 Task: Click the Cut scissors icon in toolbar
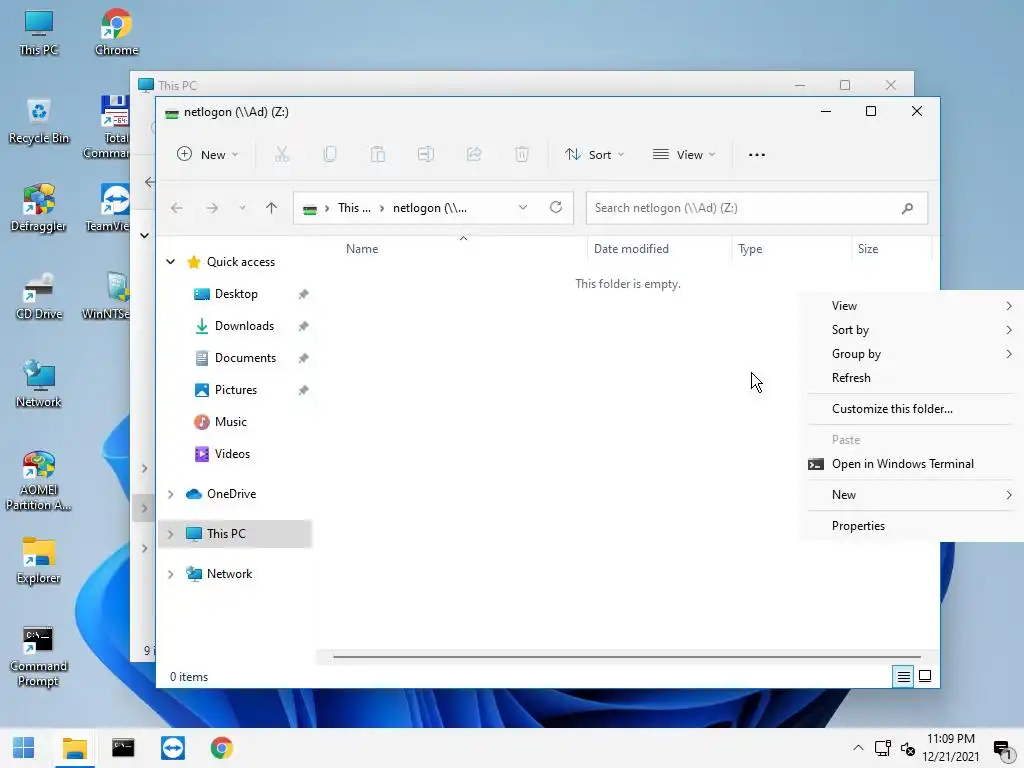[281, 155]
